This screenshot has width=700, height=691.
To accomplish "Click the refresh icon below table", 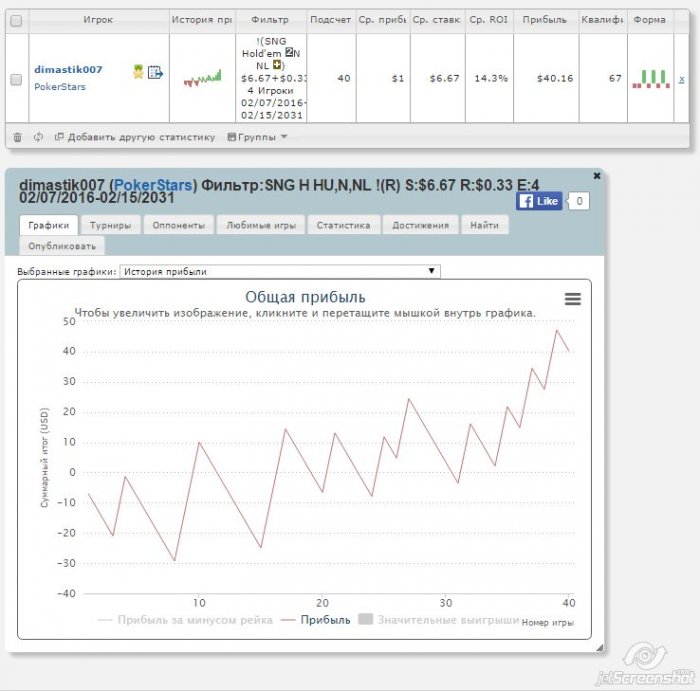I will [38, 137].
